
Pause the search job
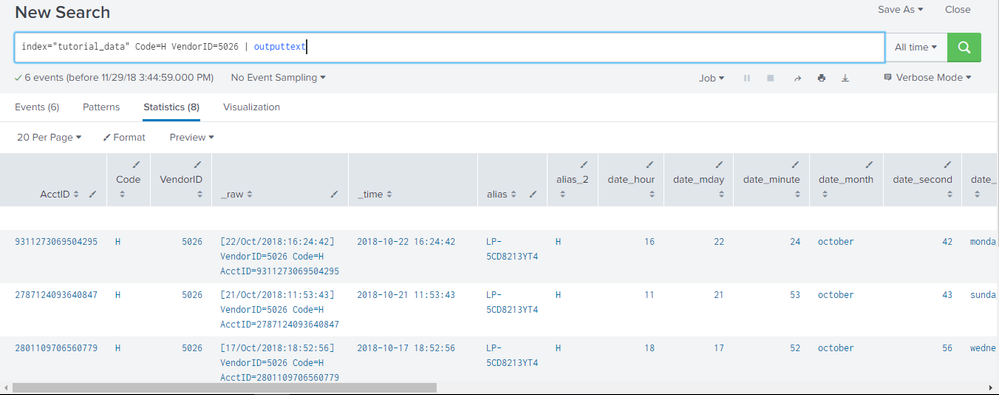[x=747, y=78]
